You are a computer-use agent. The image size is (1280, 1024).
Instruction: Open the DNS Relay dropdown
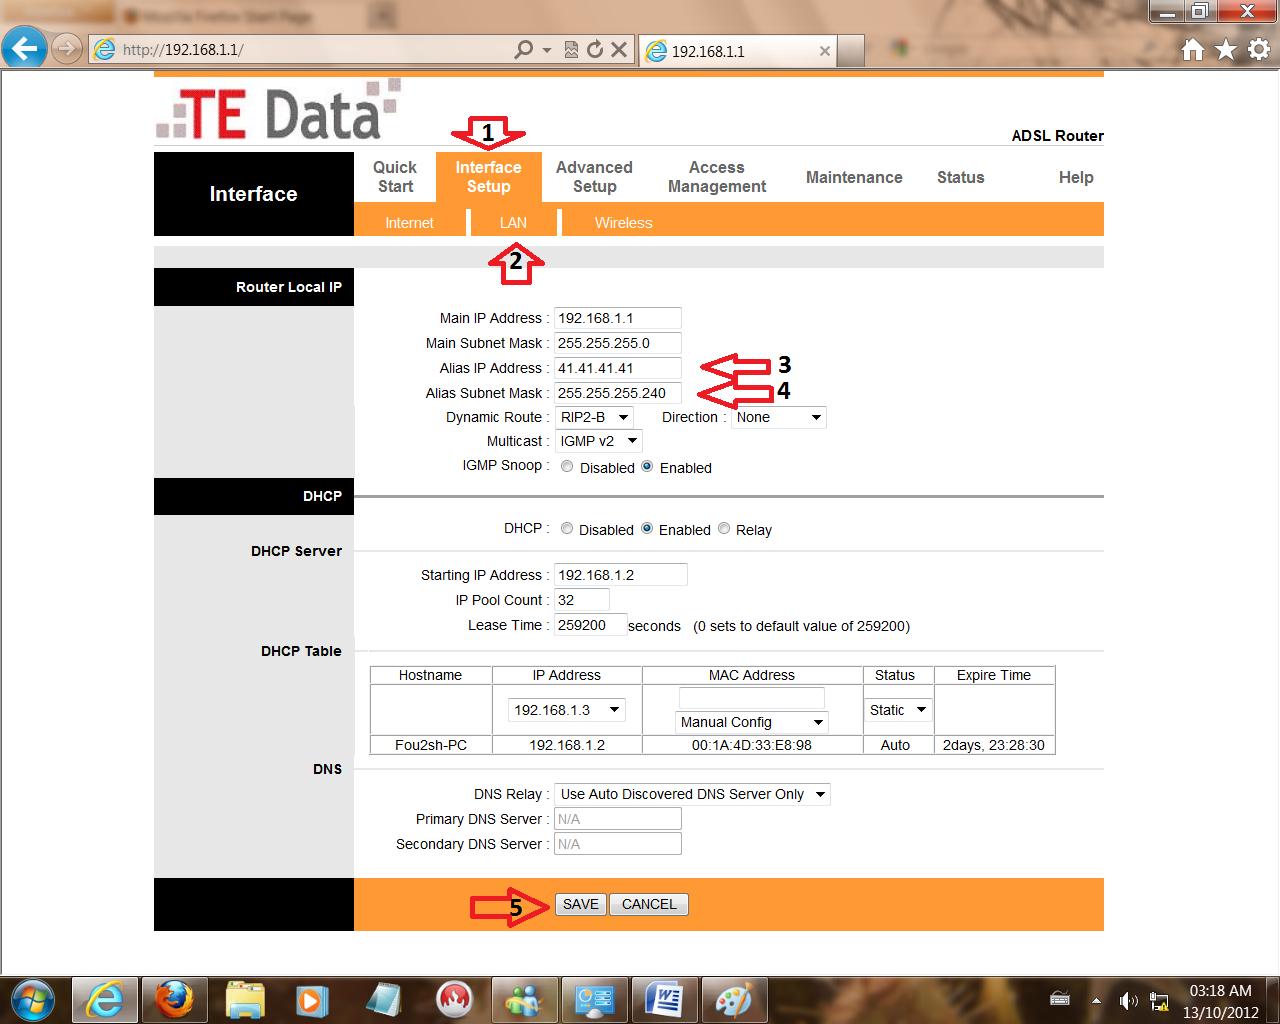(822, 793)
